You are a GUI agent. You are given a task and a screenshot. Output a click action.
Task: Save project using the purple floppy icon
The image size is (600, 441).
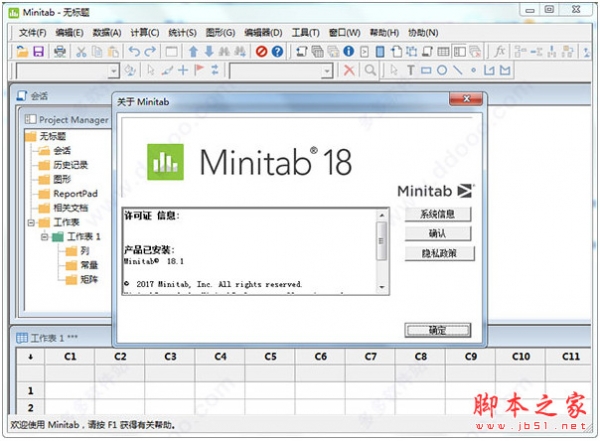click(39, 51)
